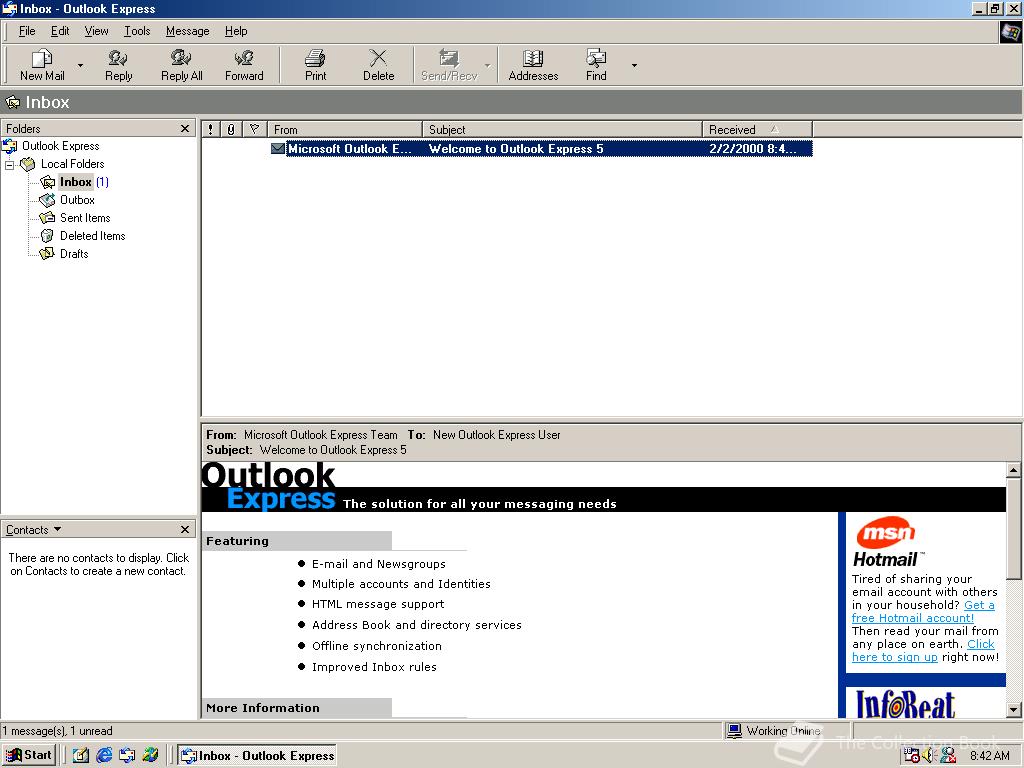Image resolution: width=1024 pixels, height=768 pixels.
Task: Click the InfoBeat banner image
Action: 905,704
